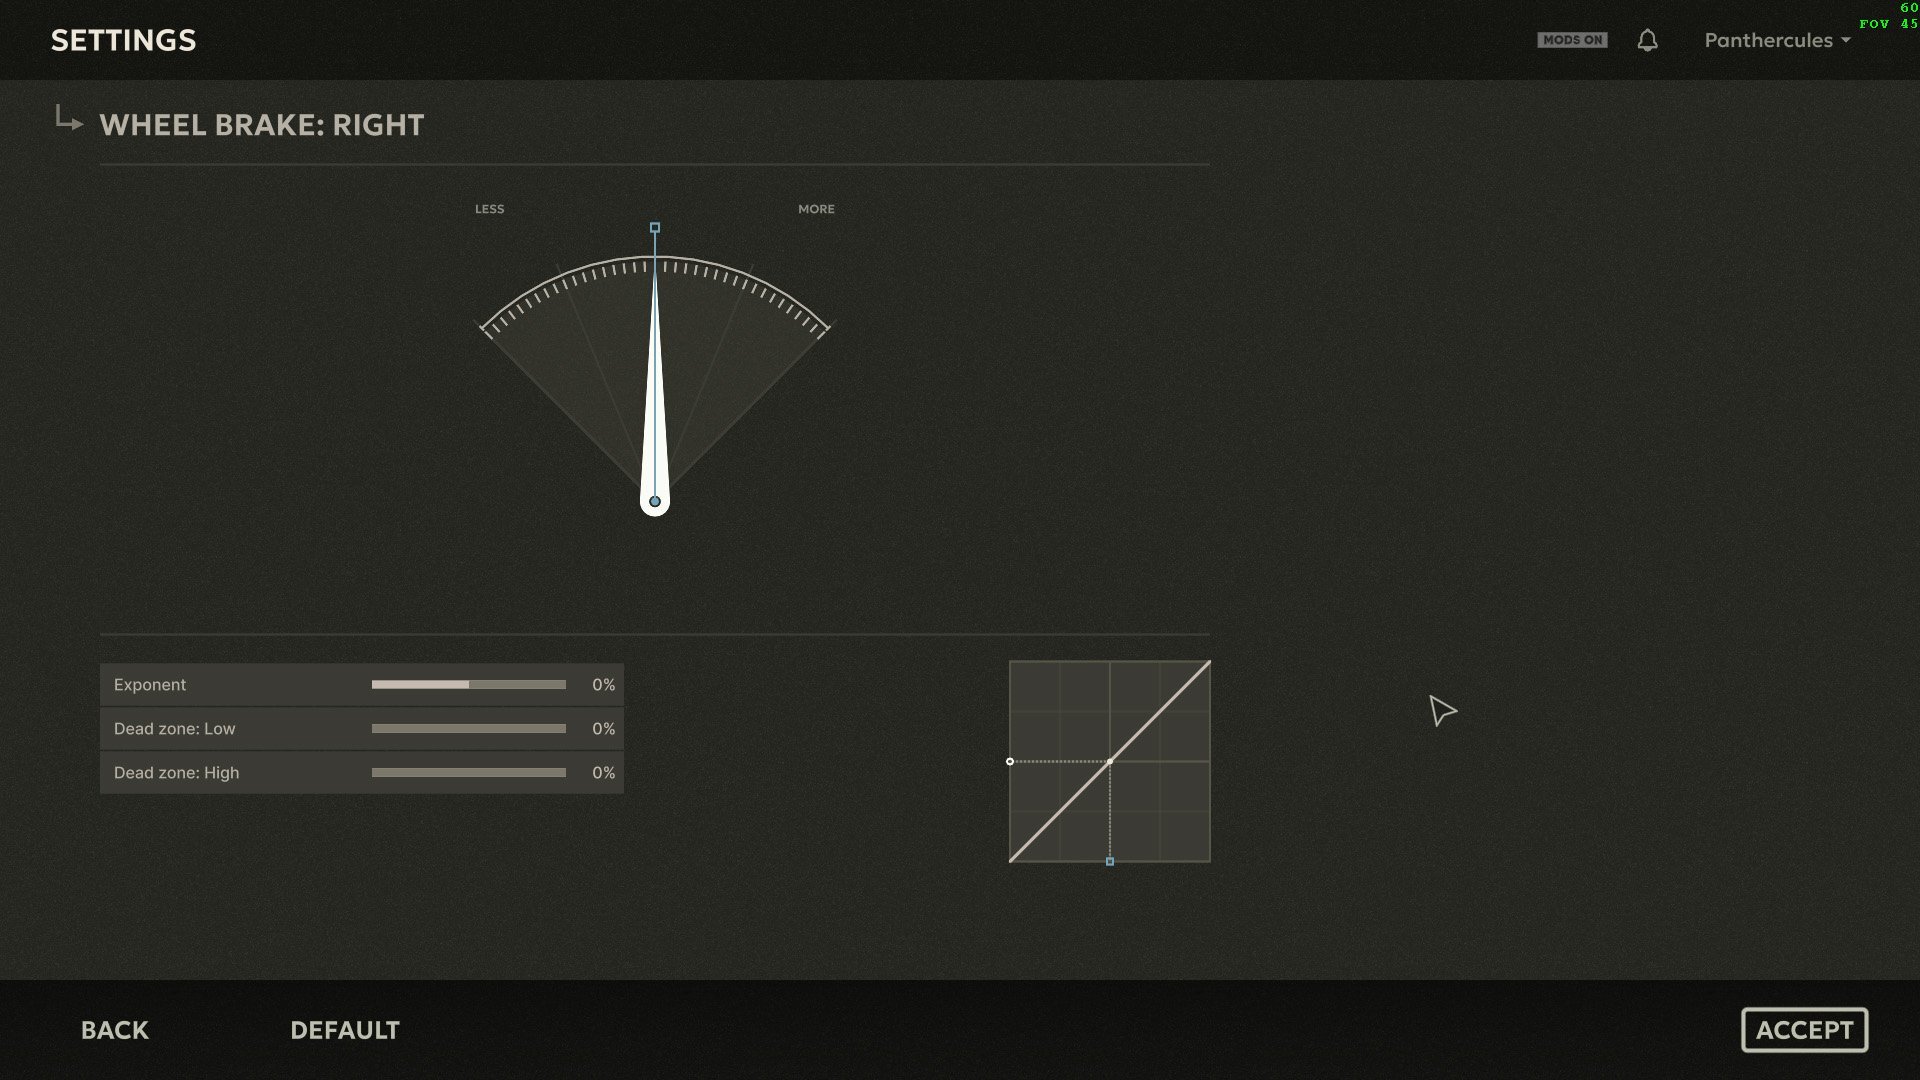Confirm changes with ACCEPT
This screenshot has width=1920, height=1080.
tap(1804, 1030)
